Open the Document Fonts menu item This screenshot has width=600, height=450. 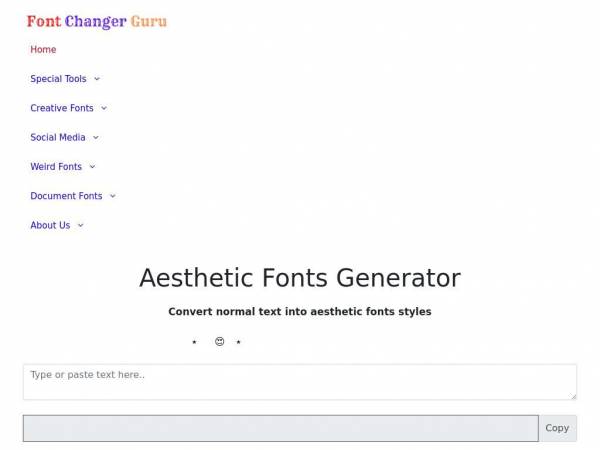pyautogui.click(x=66, y=196)
